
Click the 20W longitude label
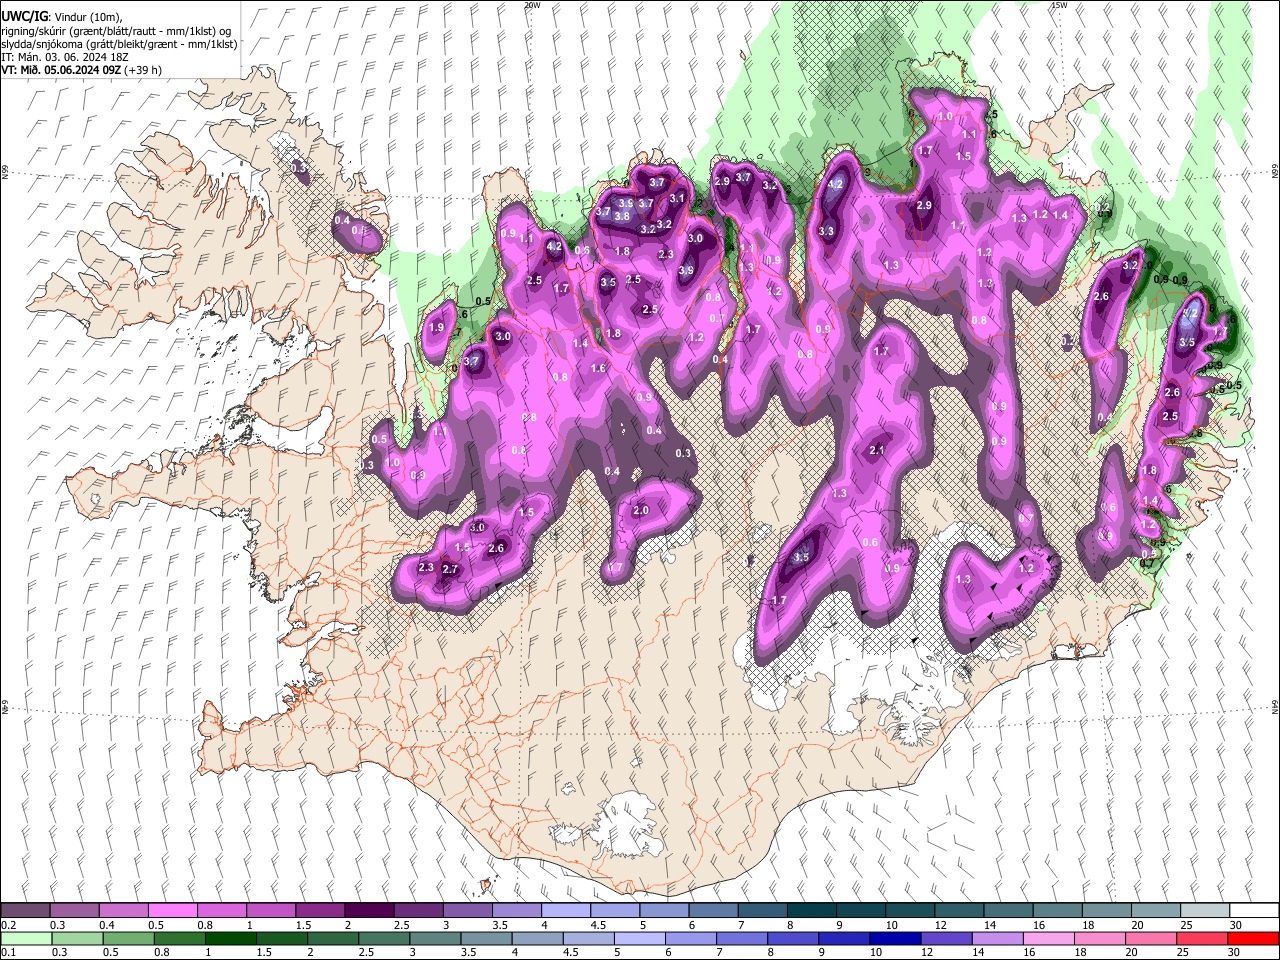(x=532, y=5)
